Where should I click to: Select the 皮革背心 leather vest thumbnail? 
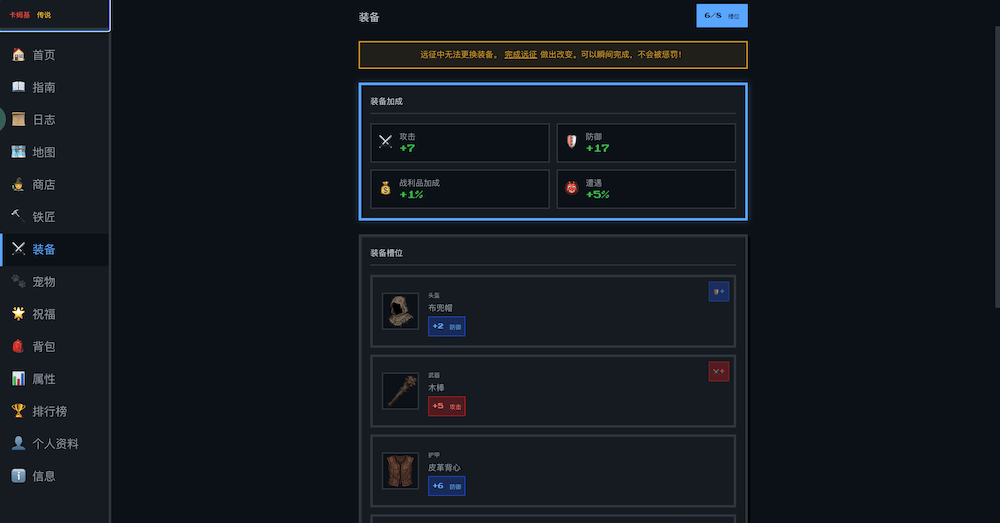click(400, 471)
